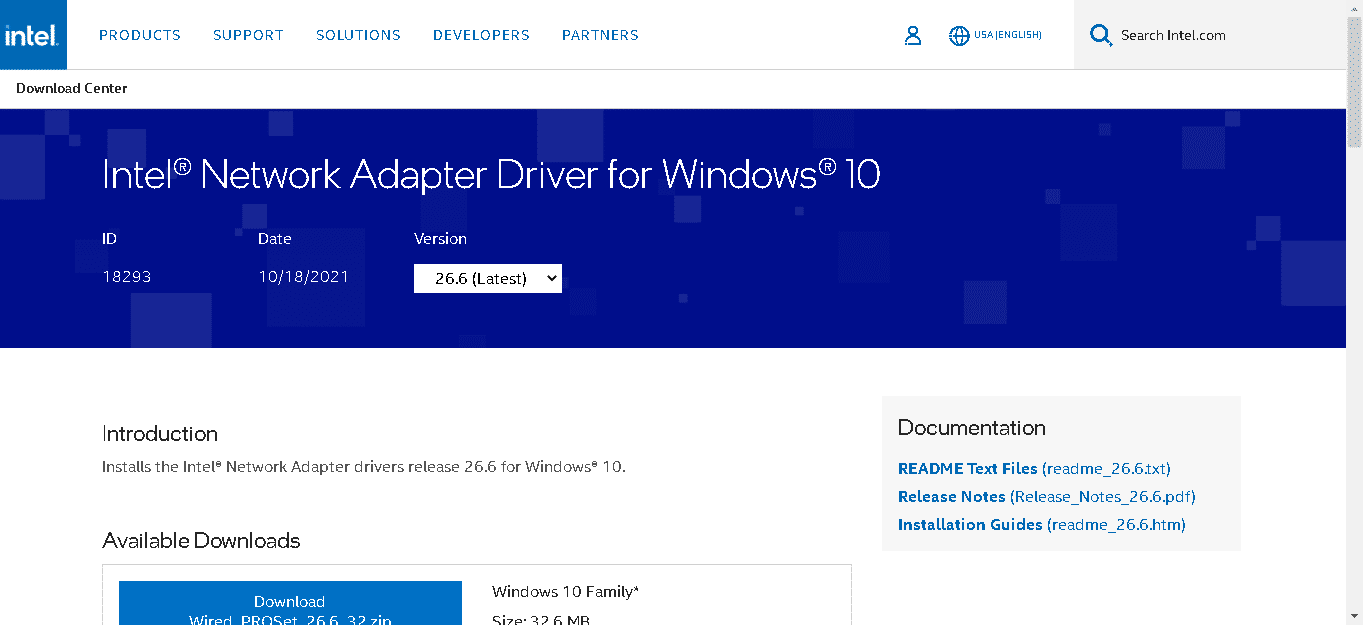Viewport: 1363px width, 625px height.
Task: Click the USA (English) region label
Action: point(1008,35)
